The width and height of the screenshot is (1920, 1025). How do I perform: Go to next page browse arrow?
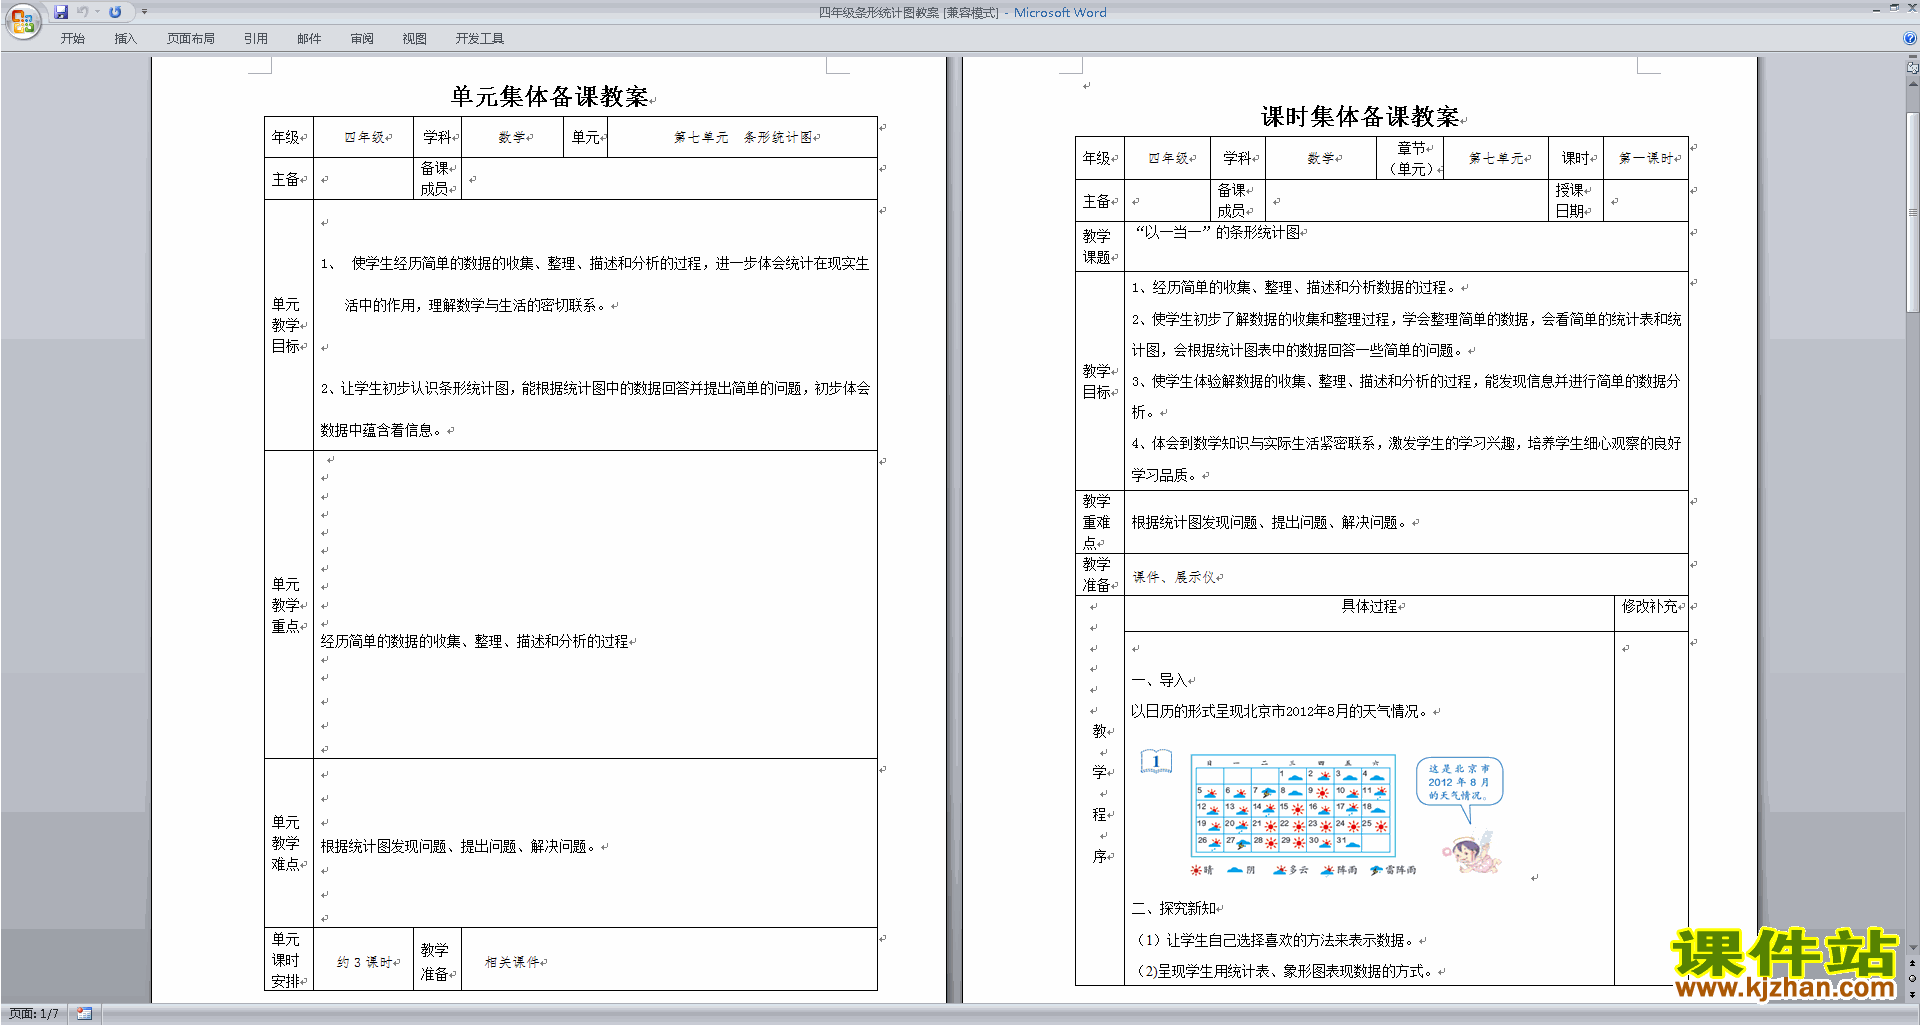pyautogui.click(x=1913, y=994)
